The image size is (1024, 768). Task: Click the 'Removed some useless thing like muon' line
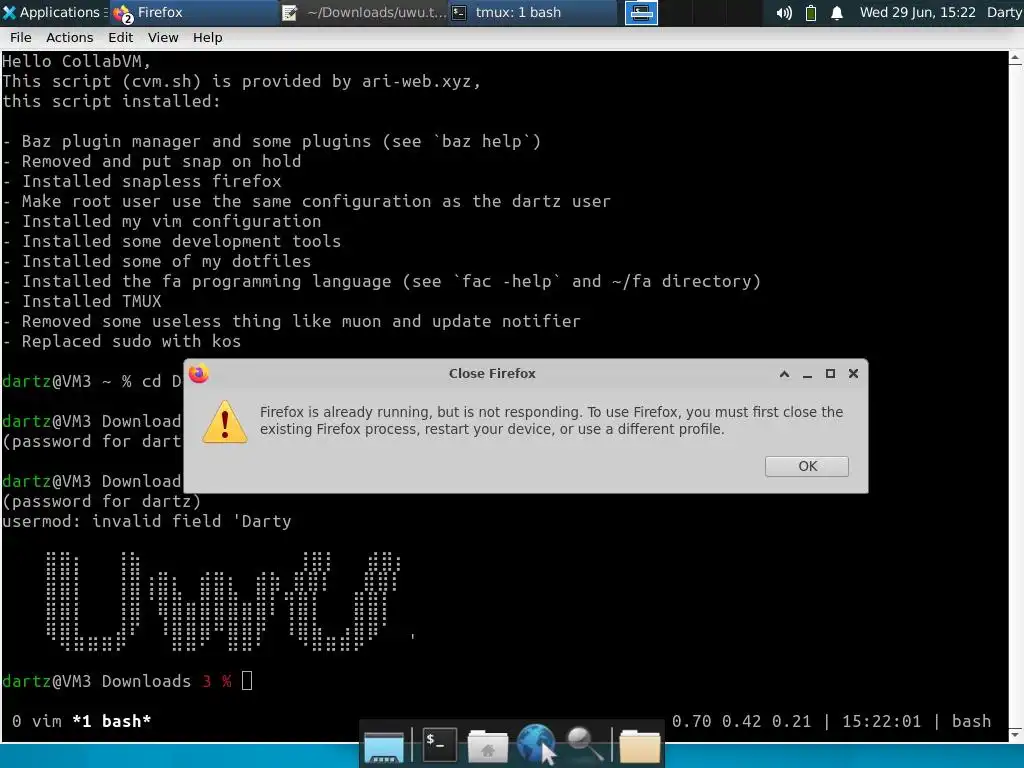(x=291, y=321)
